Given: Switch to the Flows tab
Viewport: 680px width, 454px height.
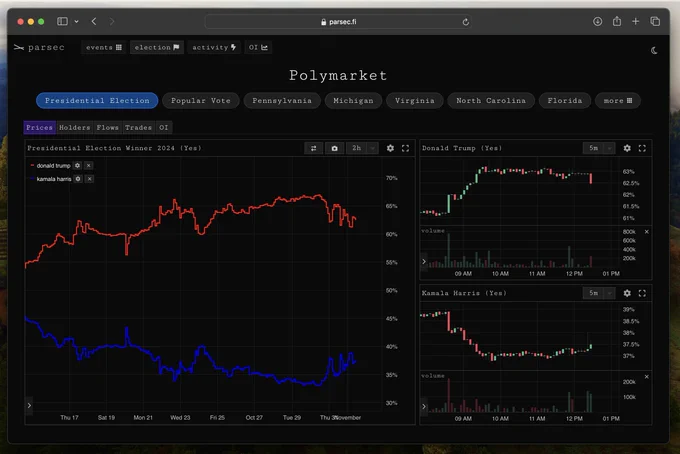Looking at the screenshot, I should click(108, 127).
